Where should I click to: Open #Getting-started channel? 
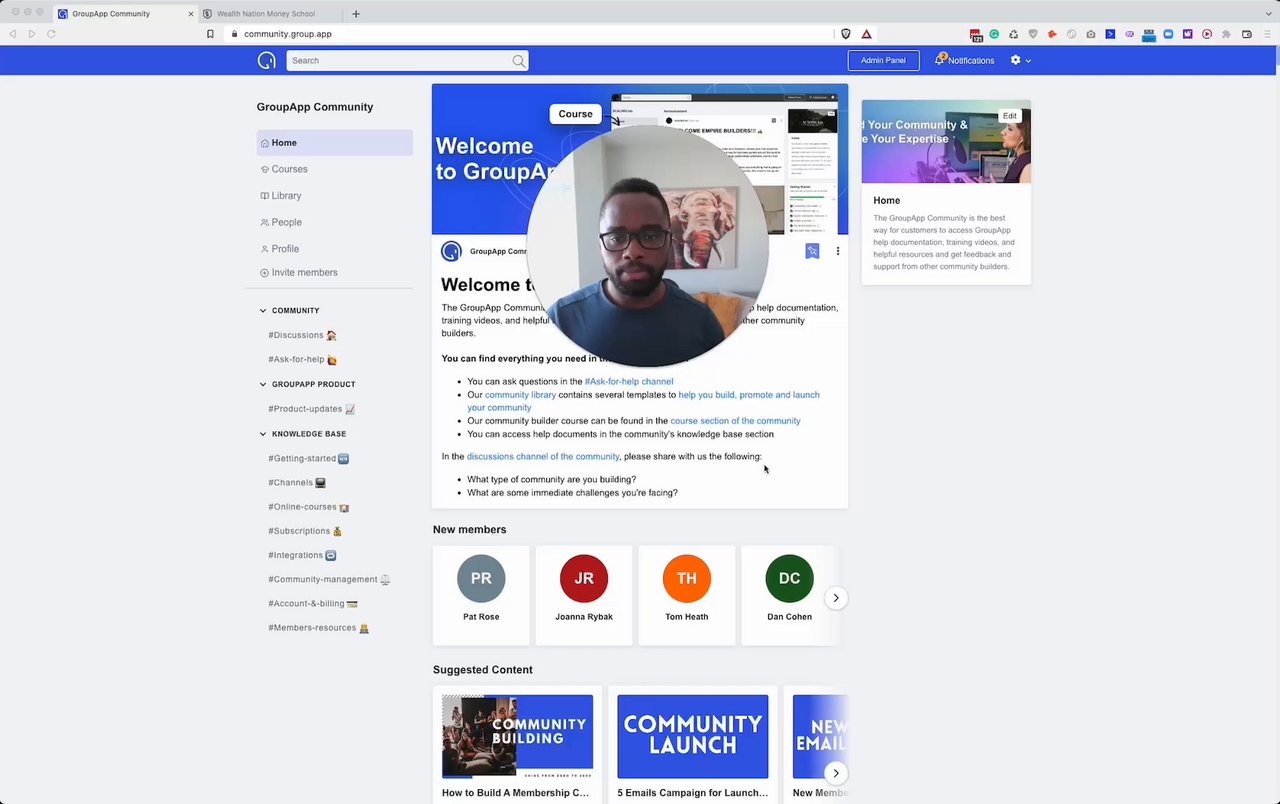coord(308,459)
